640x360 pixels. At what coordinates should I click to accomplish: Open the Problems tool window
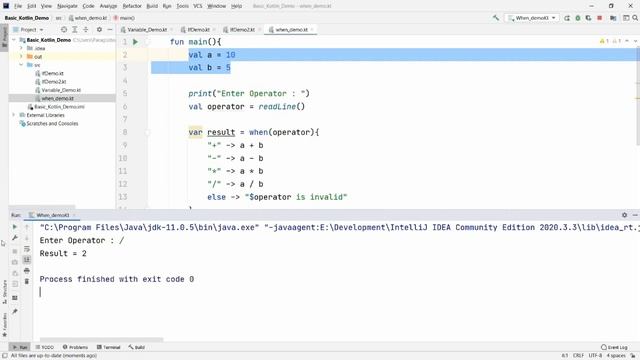pos(75,347)
